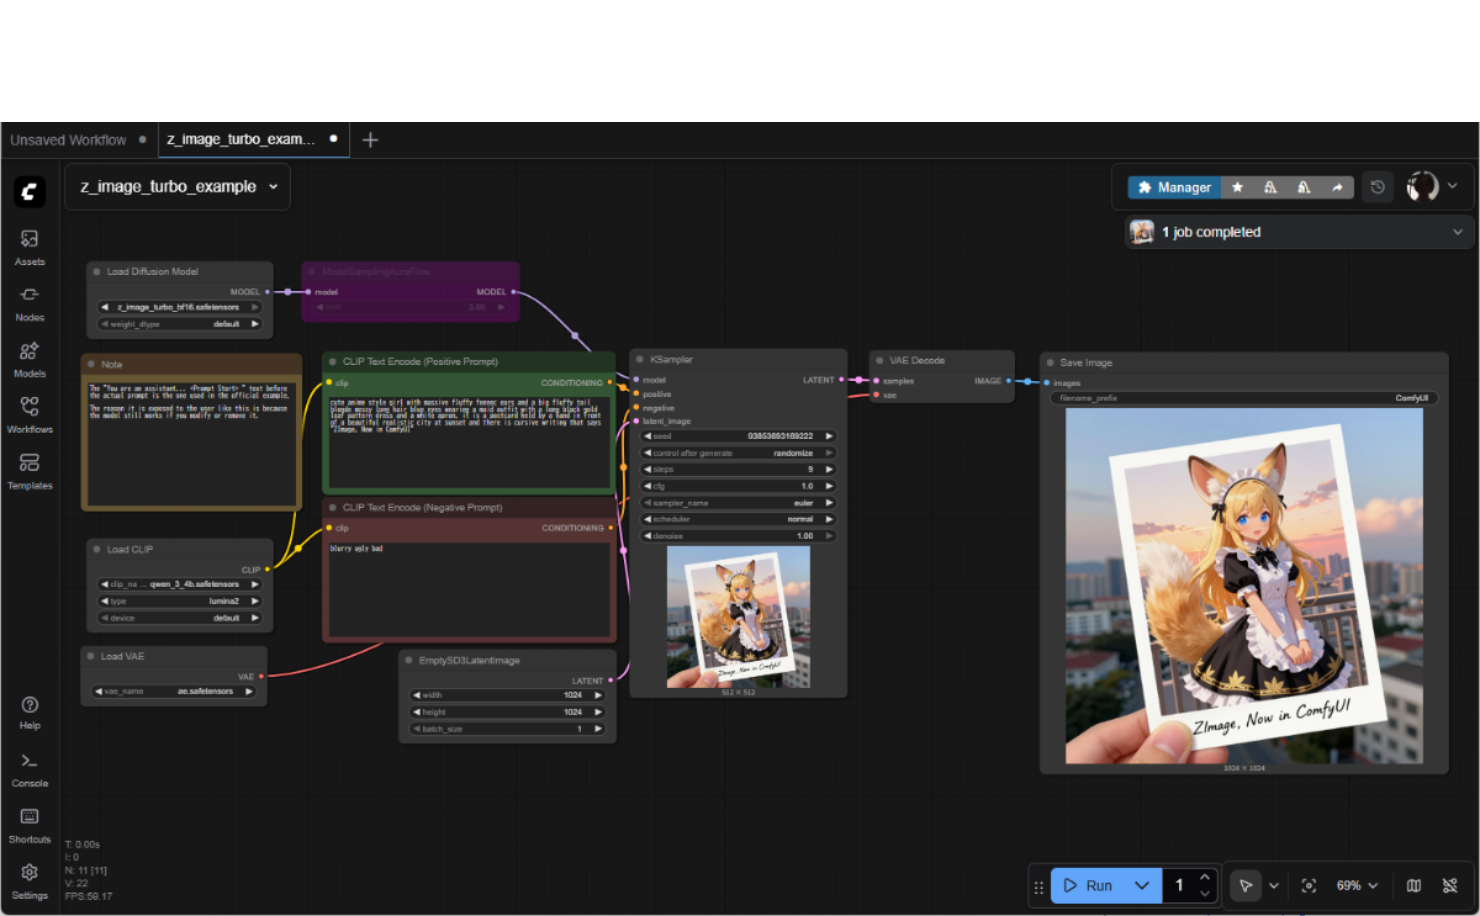Adjust the cfg 1.0 value
Screen dimensions: 1480x916
pos(738,486)
